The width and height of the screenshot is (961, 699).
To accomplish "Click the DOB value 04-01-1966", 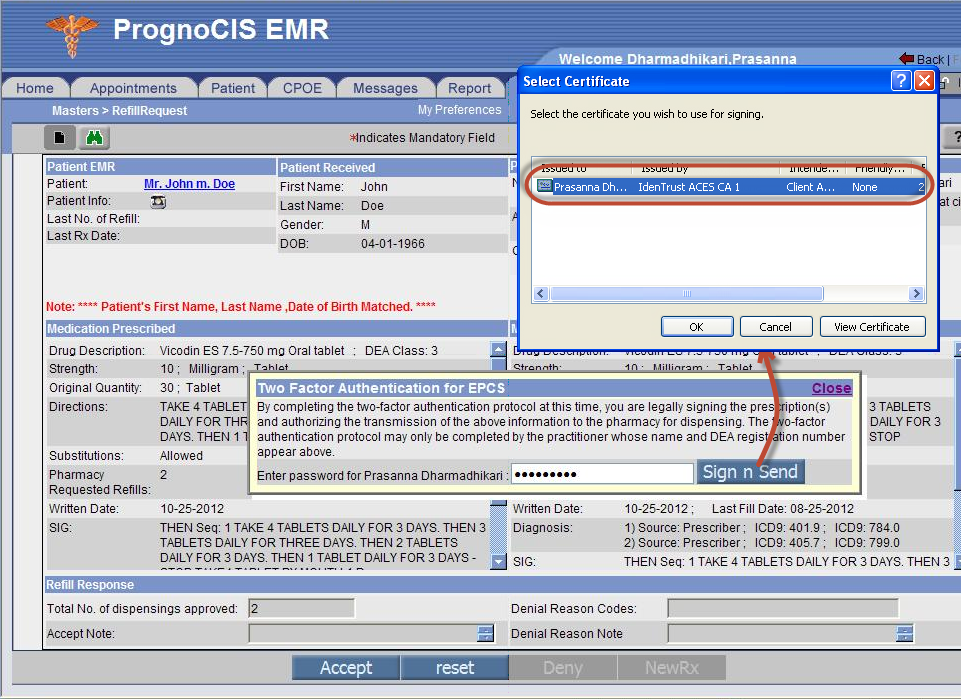I will (393, 244).
